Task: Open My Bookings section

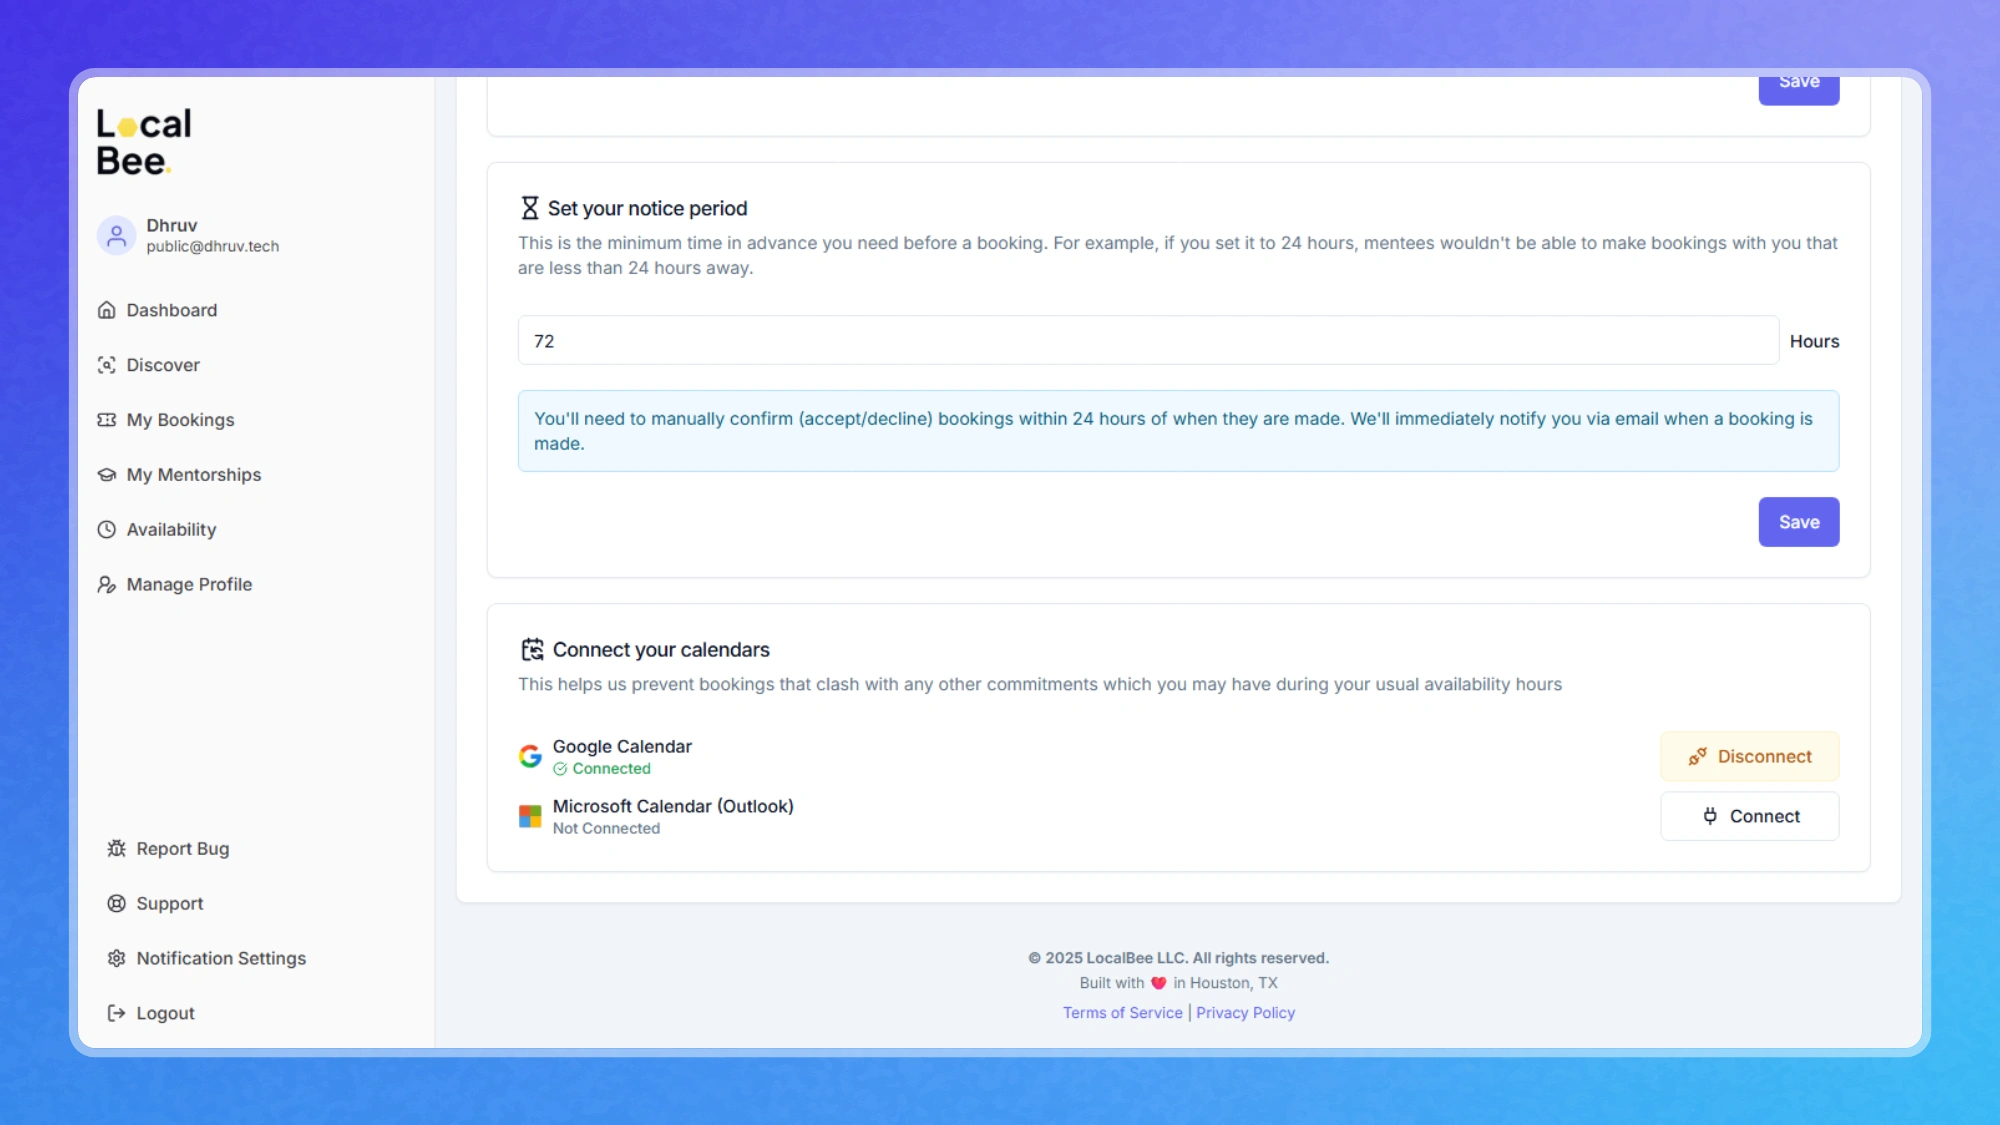Action: click(180, 420)
